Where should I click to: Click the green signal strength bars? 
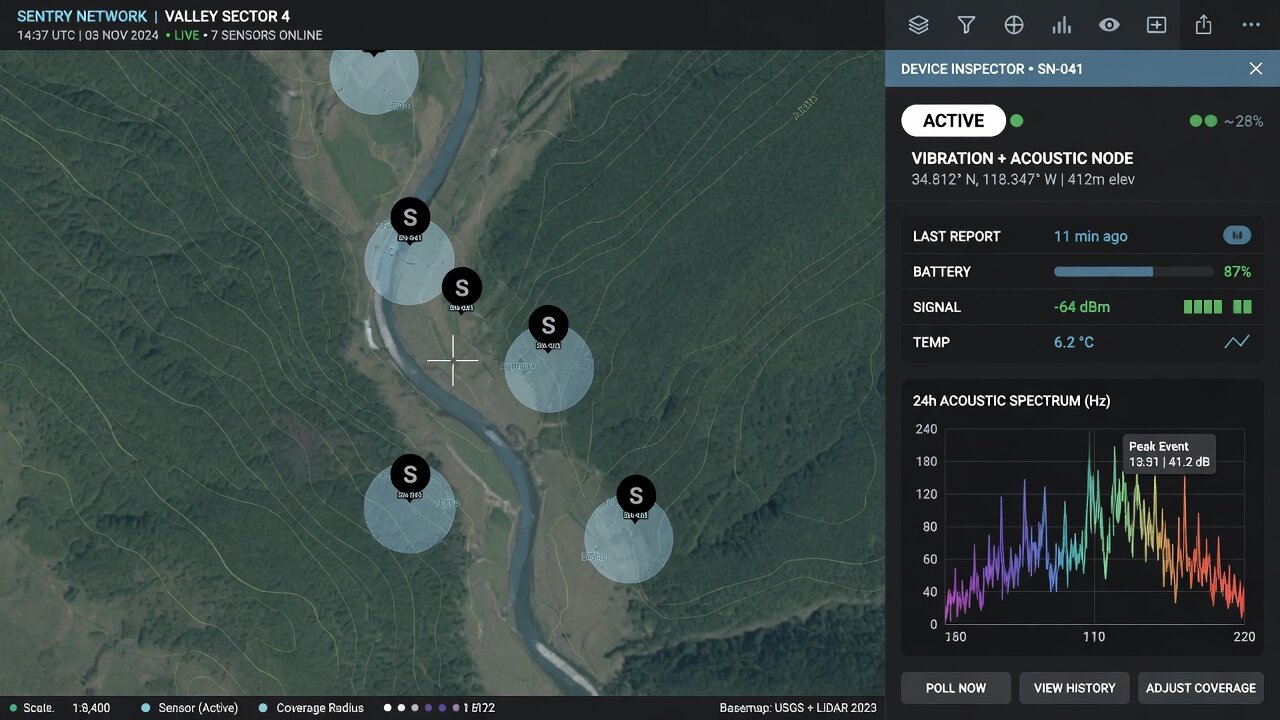point(1218,307)
